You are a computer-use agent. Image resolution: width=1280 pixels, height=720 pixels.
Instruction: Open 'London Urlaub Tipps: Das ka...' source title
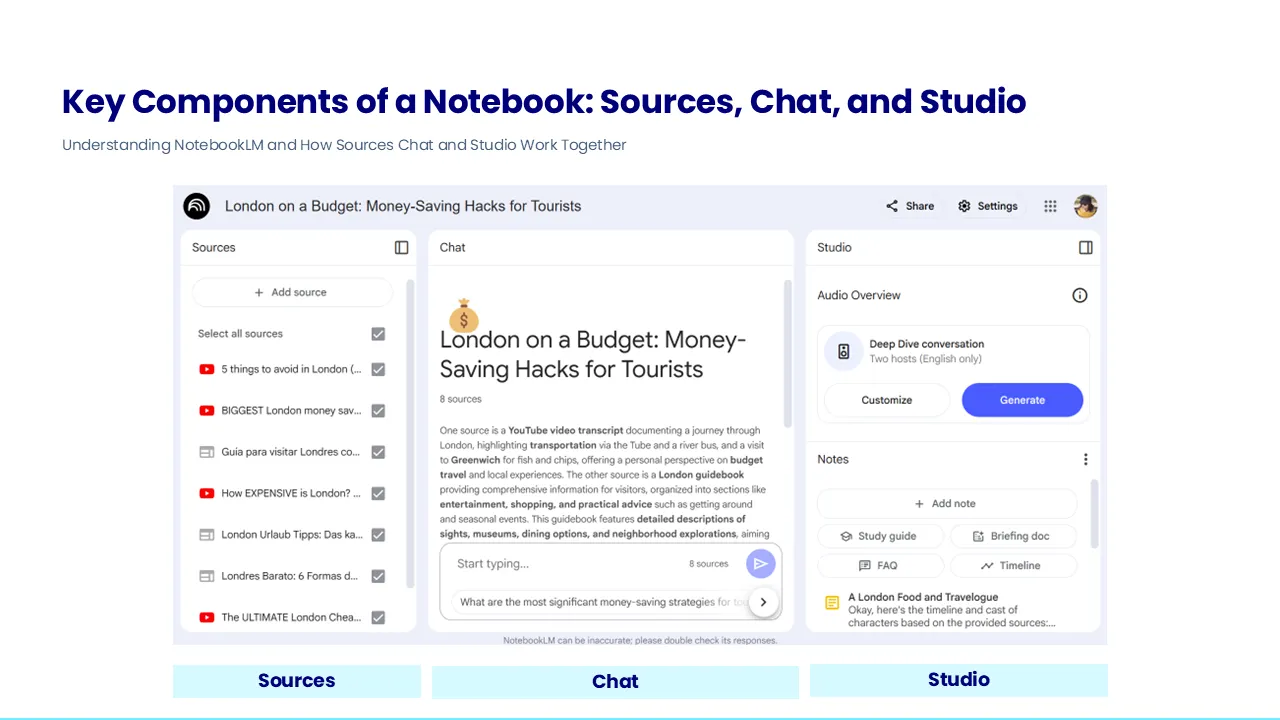(x=291, y=535)
